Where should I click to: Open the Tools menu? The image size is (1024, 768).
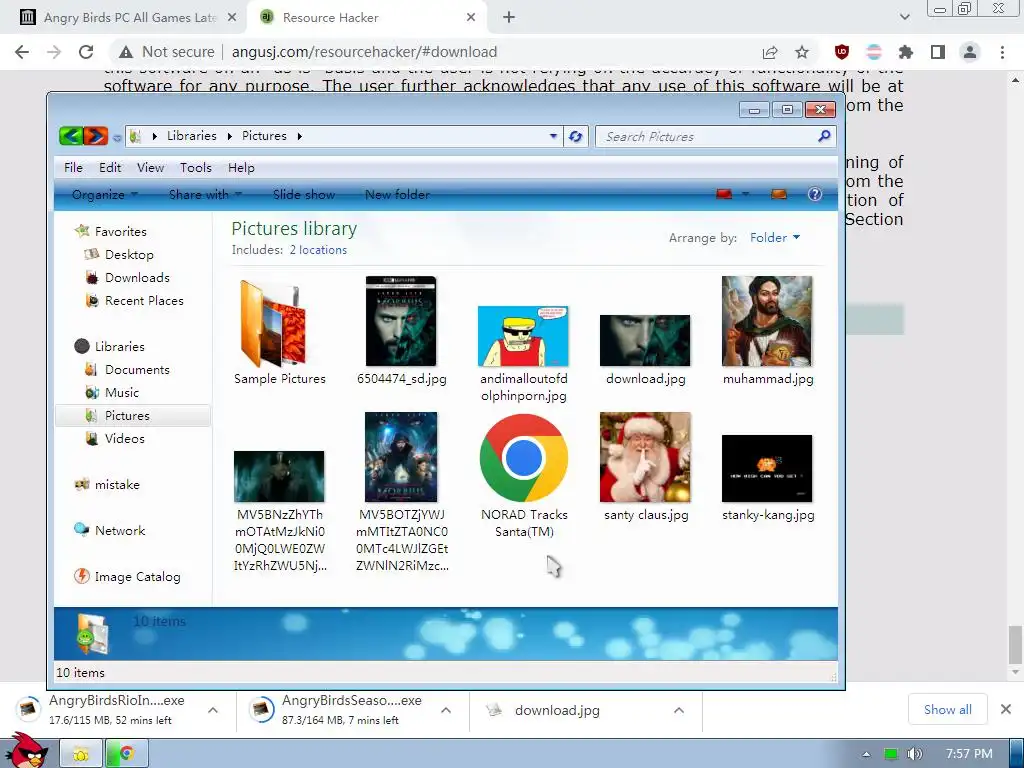tap(196, 168)
